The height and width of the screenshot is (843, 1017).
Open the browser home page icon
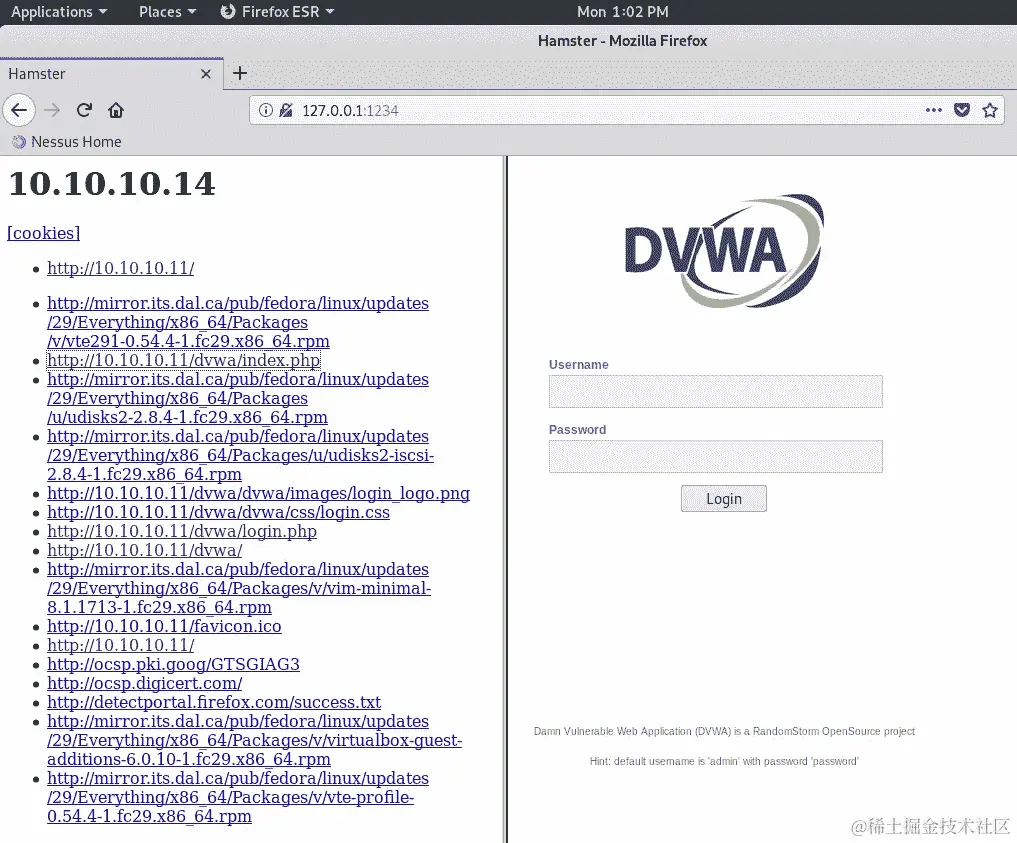116,110
